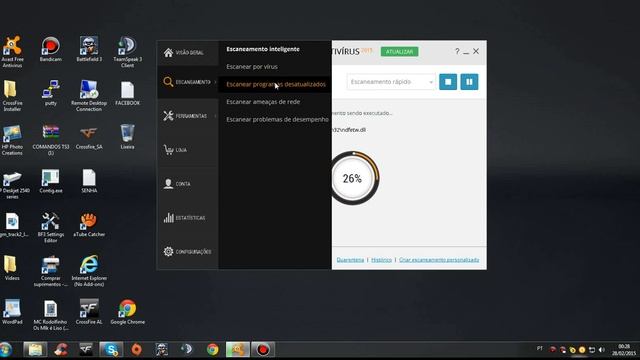Open the Escaneamento magnifier section
Image resolution: width=640 pixels, height=360 pixels.
pyautogui.click(x=187, y=82)
